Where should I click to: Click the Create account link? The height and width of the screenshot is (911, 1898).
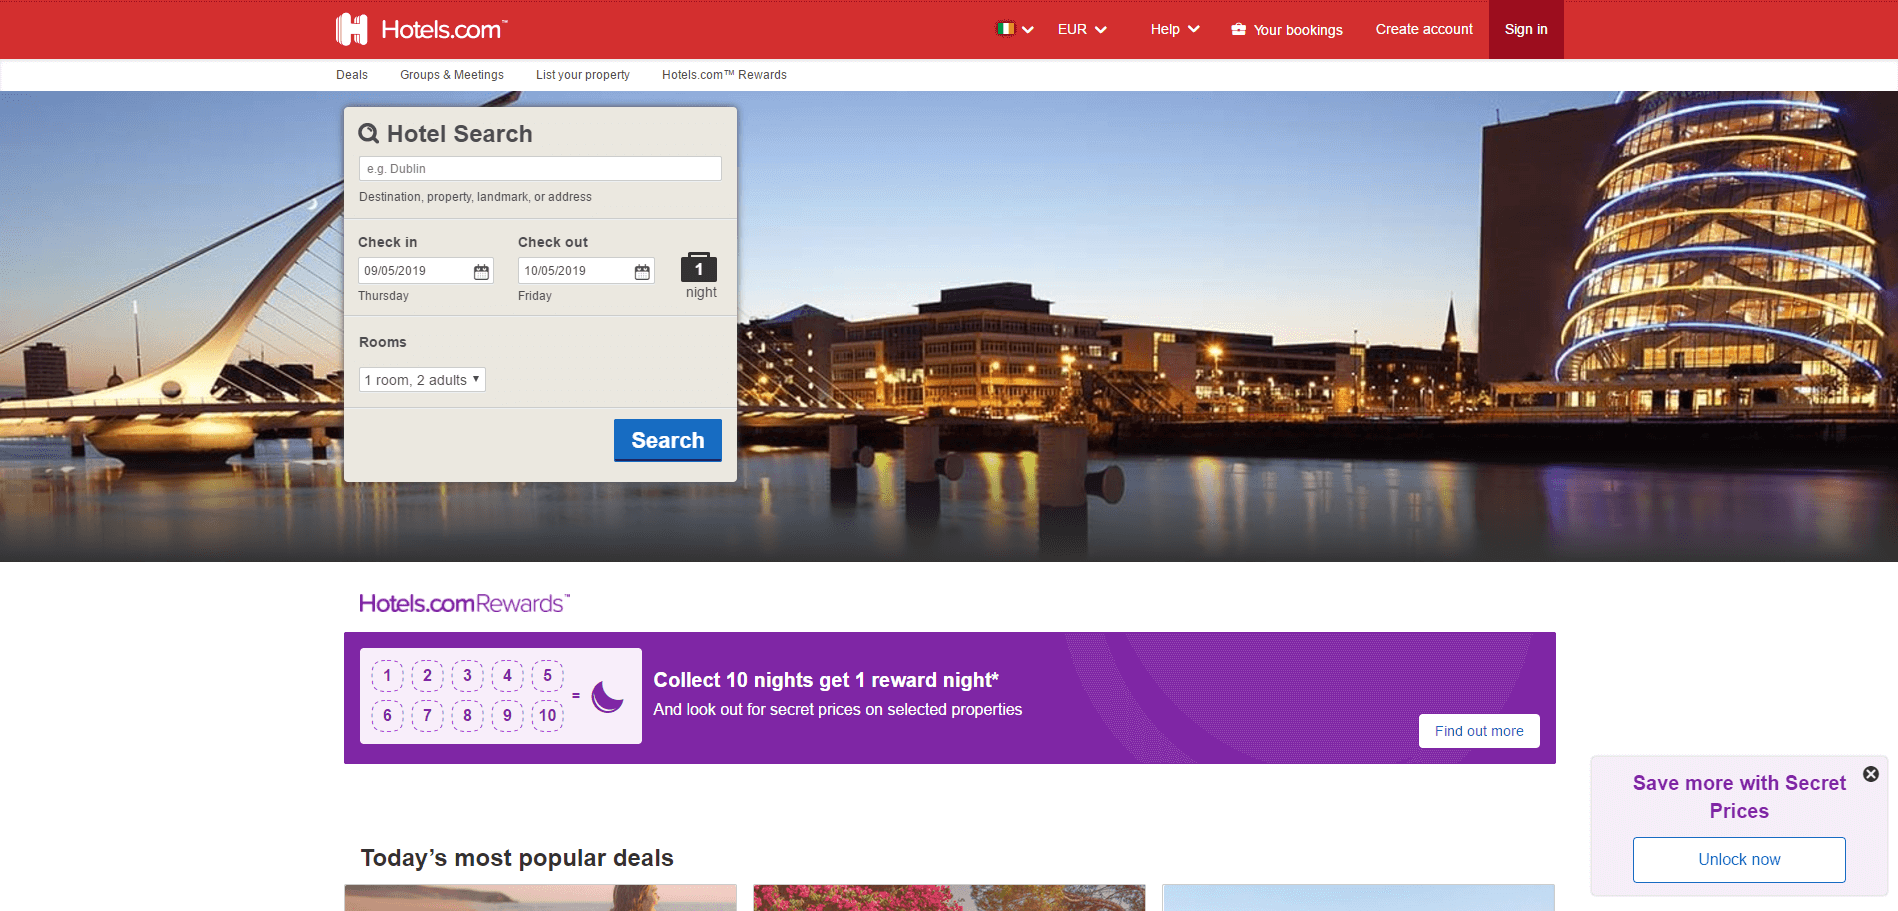(1424, 29)
